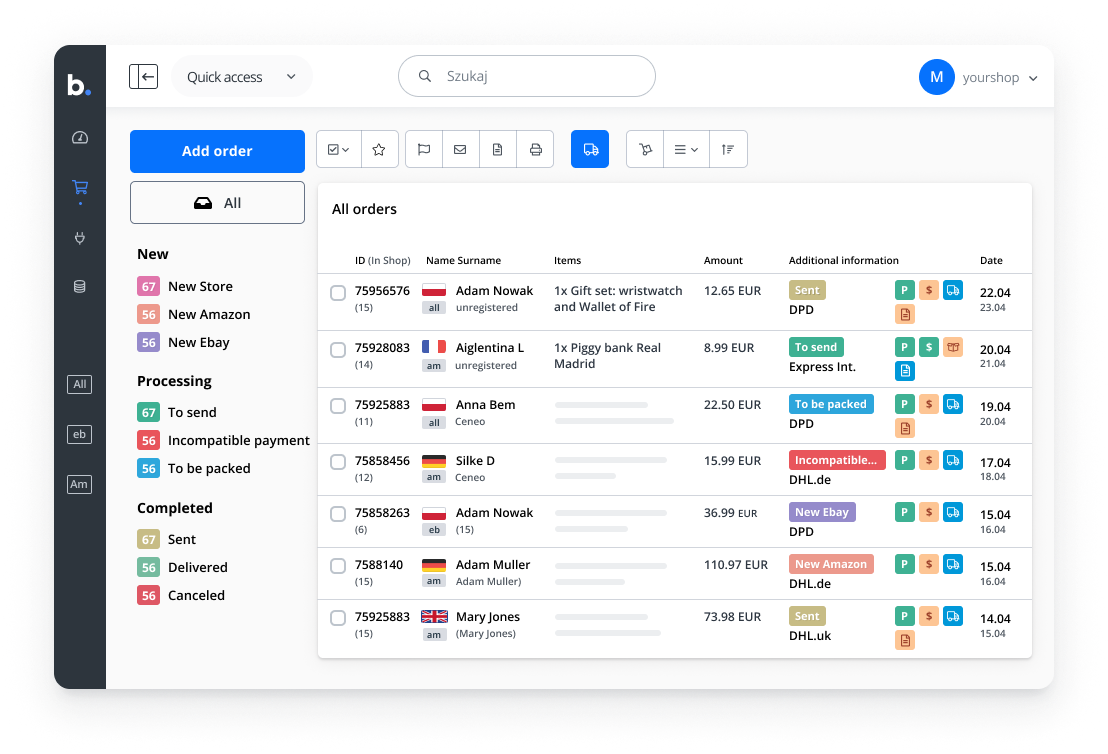Image resolution: width=1108 pixels, height=754 pixels.
Task: Open the email icon in the toolbar
Action: 460,148
